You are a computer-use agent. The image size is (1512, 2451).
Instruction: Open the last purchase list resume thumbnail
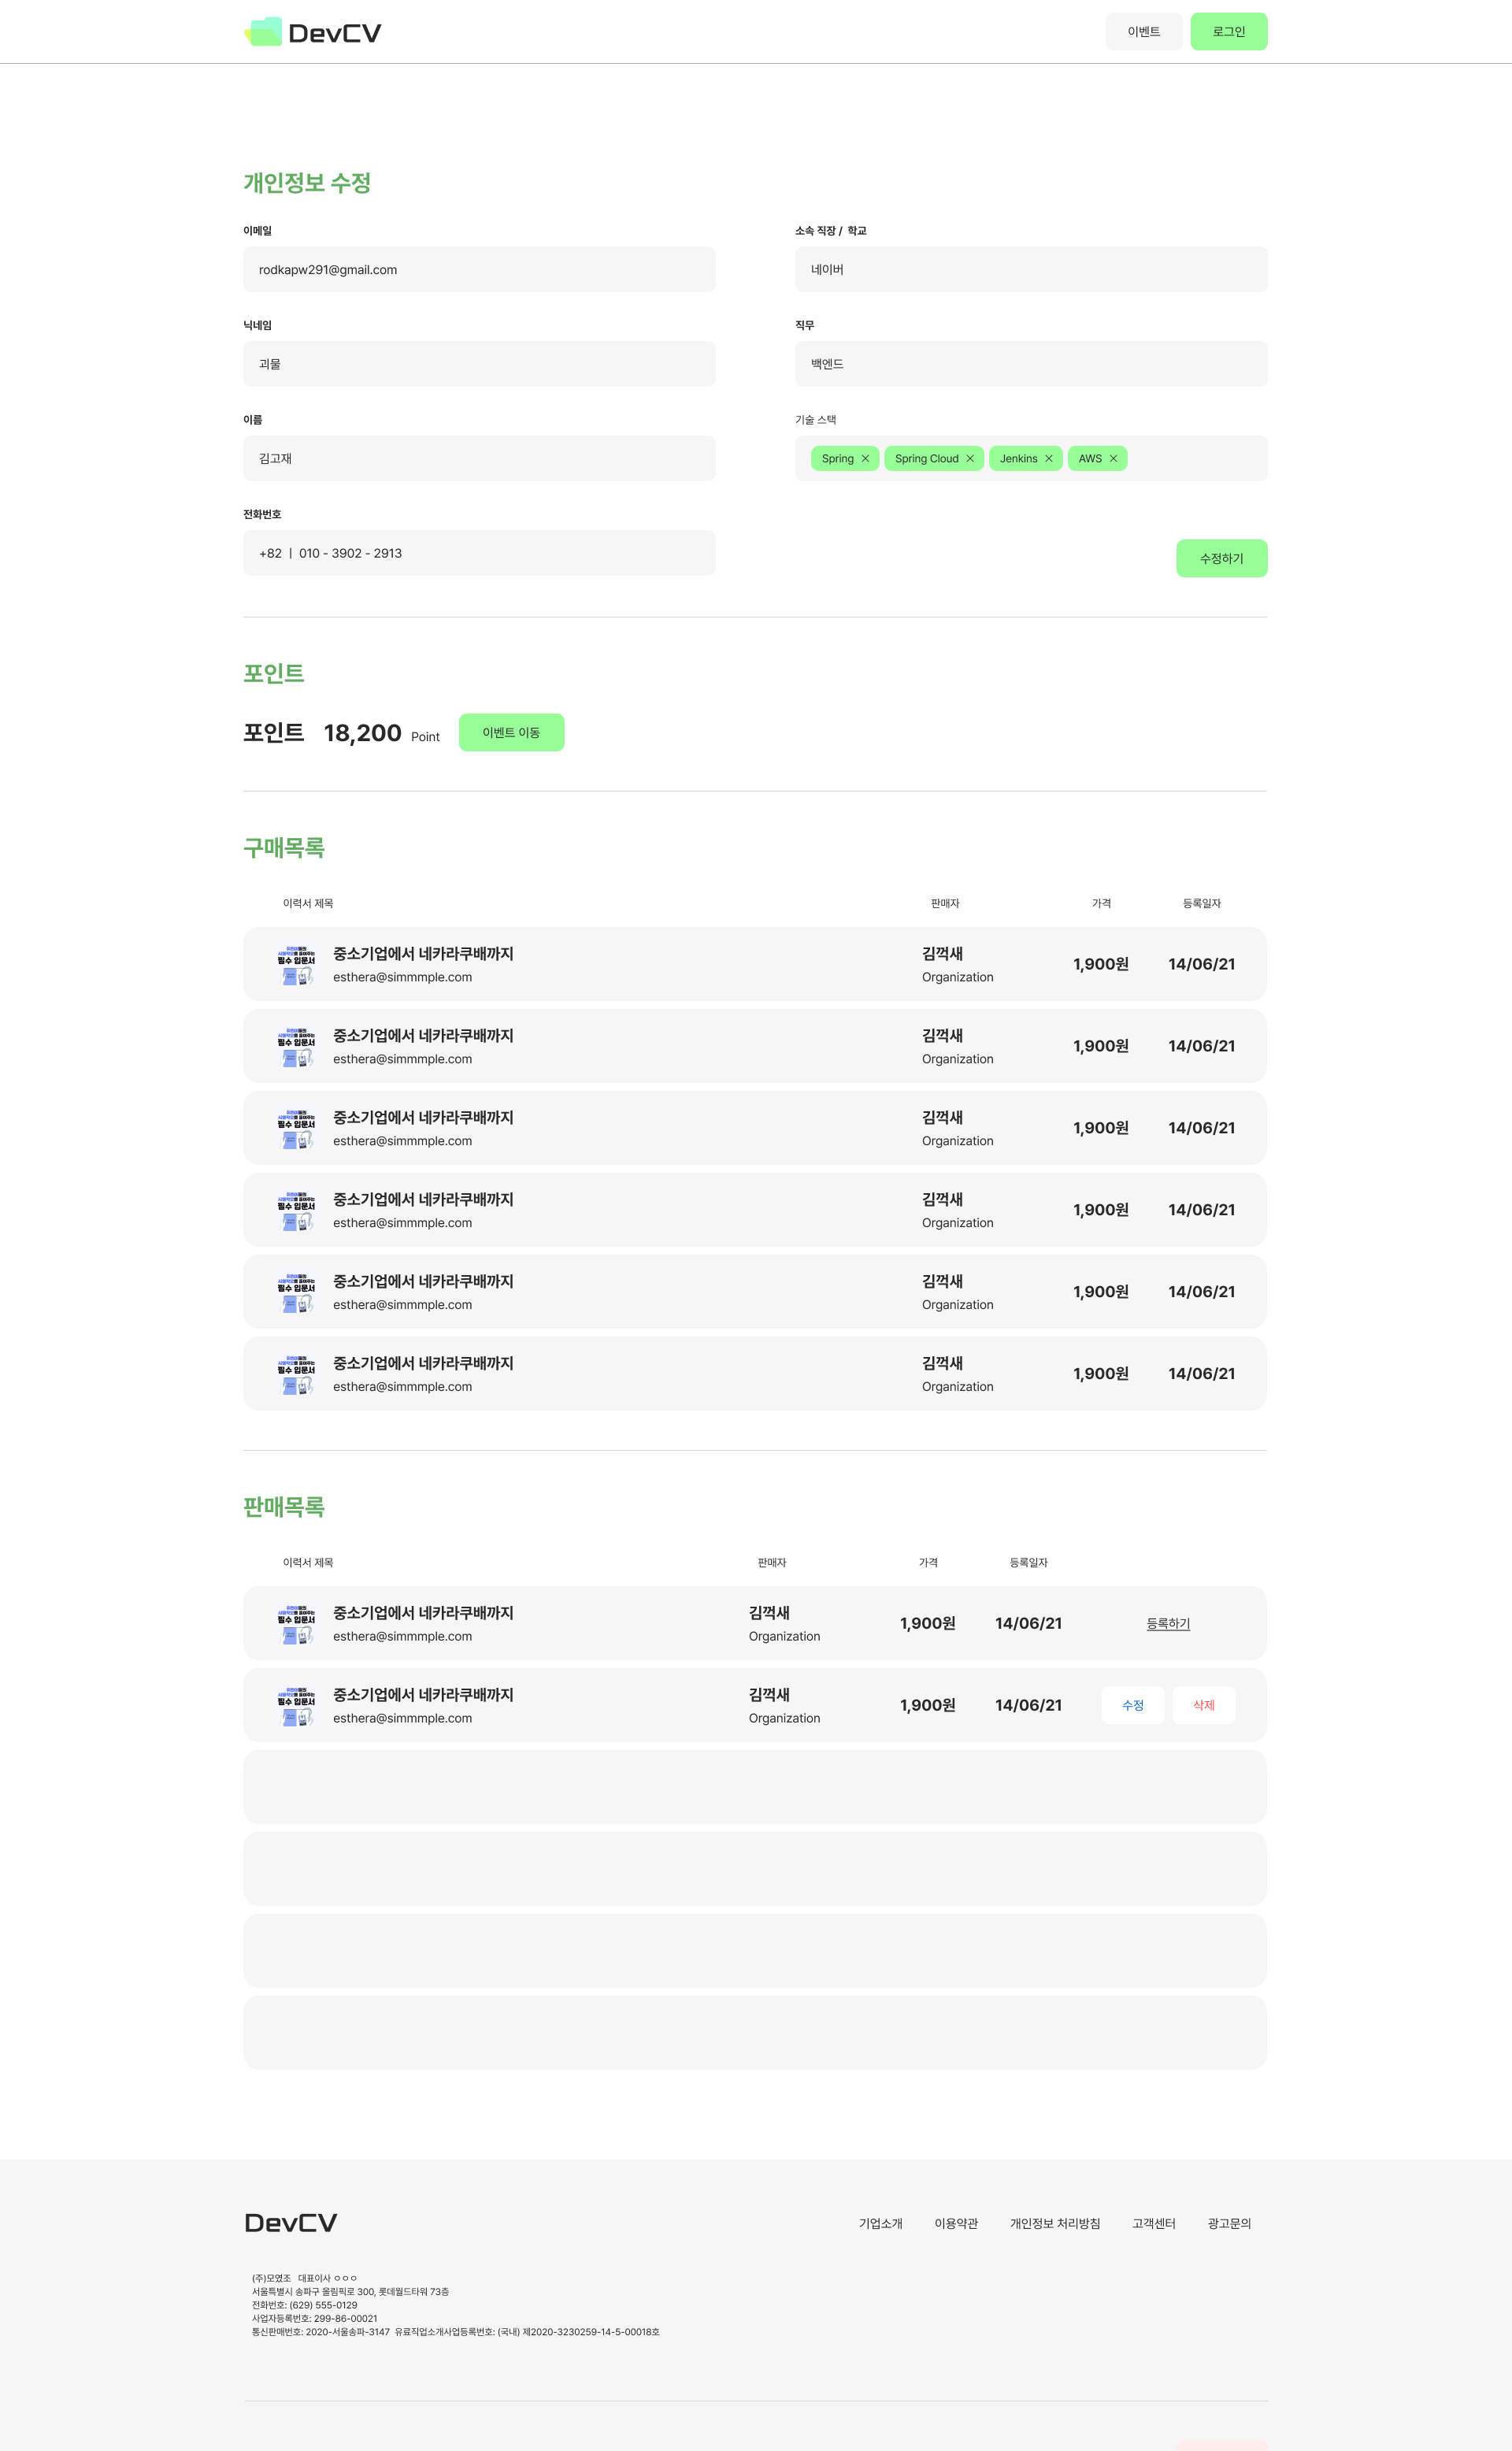coord(296,1374)
